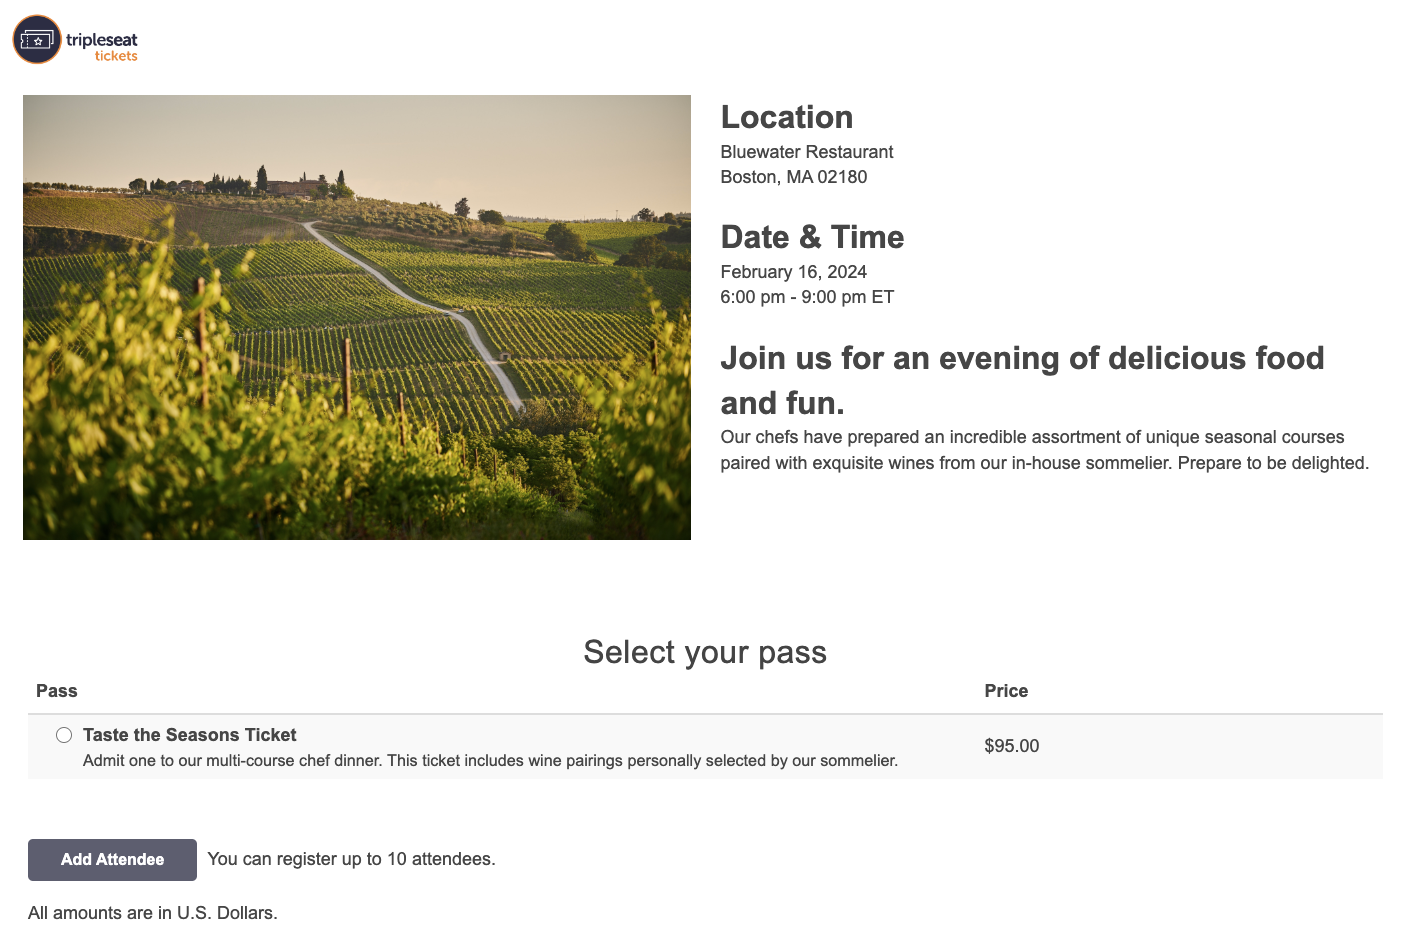Screen dimensions: 1412x929
Task: Click the 'register up to 10 attendees' note
Action: (x=351, y=859)
